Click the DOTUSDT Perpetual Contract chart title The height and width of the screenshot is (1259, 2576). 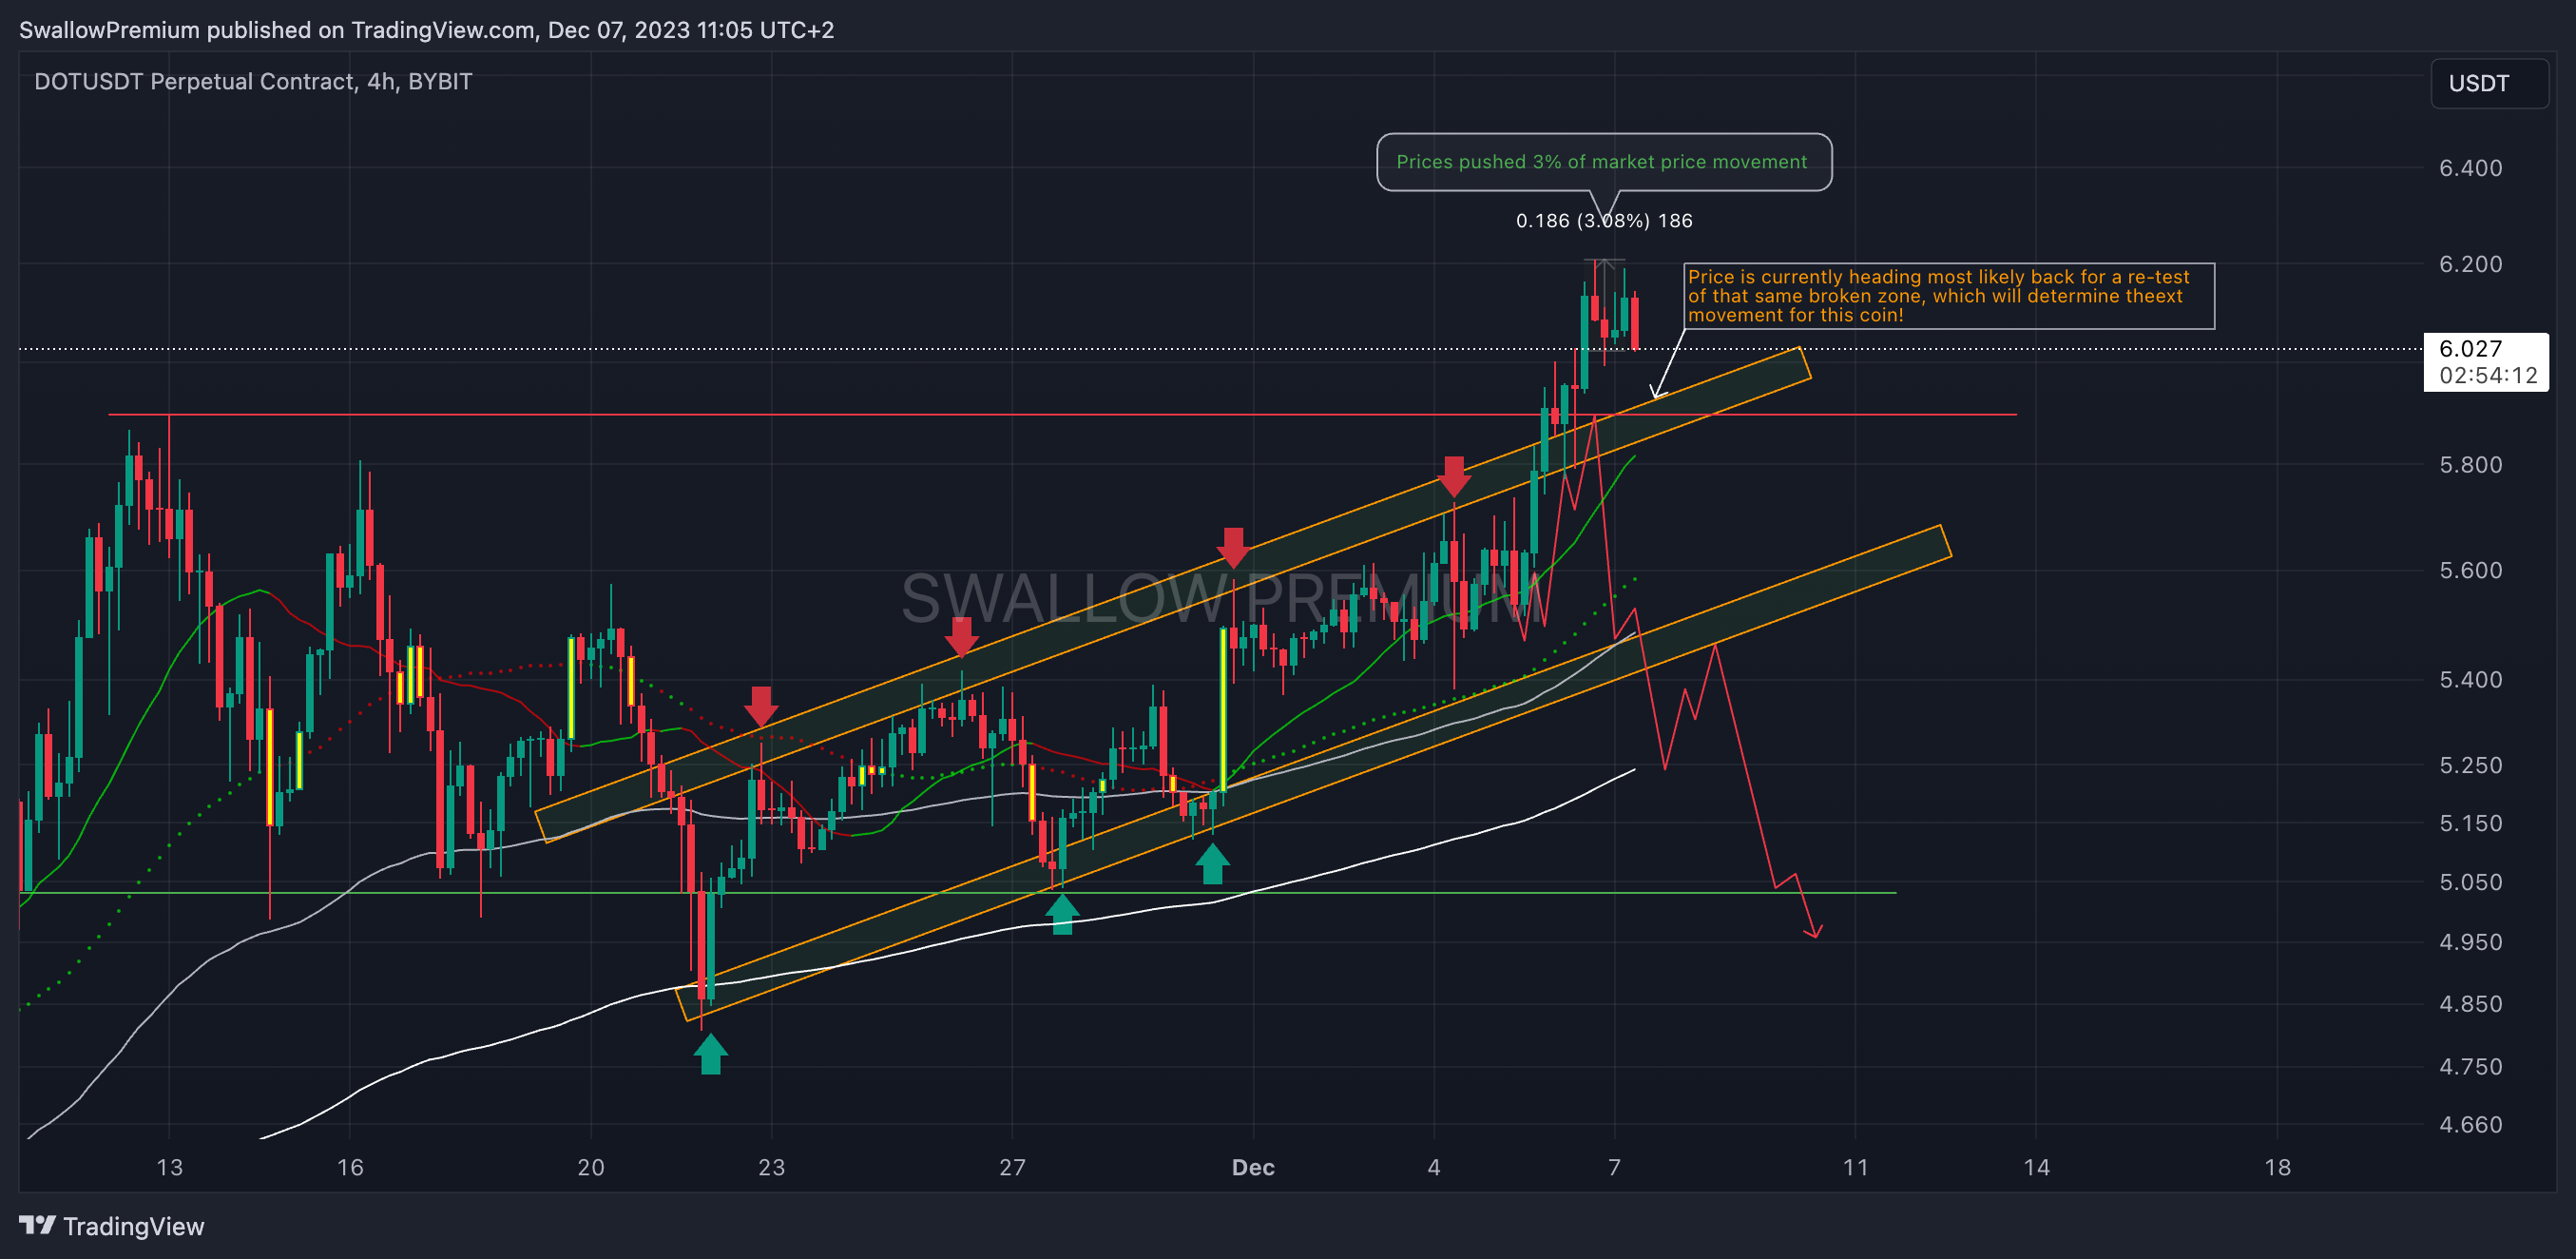[253, 81]
